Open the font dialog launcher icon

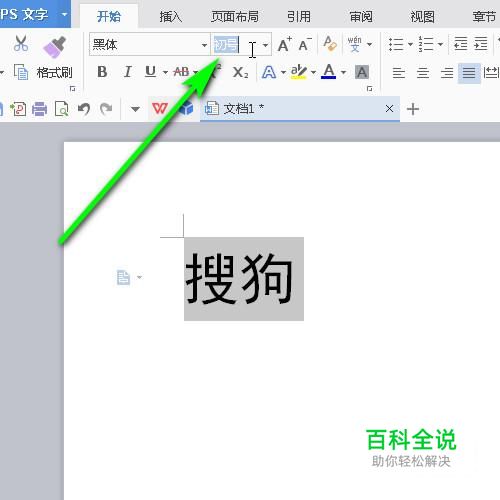click(x=369, y=88)
